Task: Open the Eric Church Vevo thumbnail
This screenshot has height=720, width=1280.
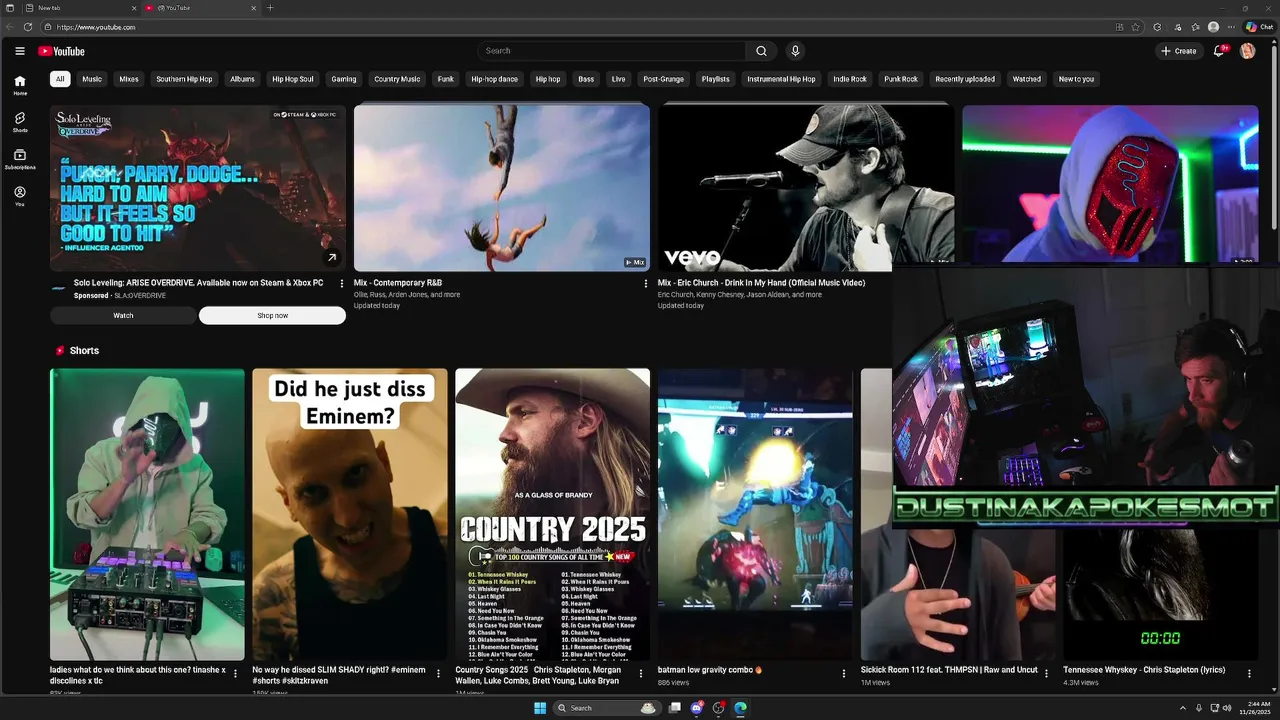Action: 806,188
